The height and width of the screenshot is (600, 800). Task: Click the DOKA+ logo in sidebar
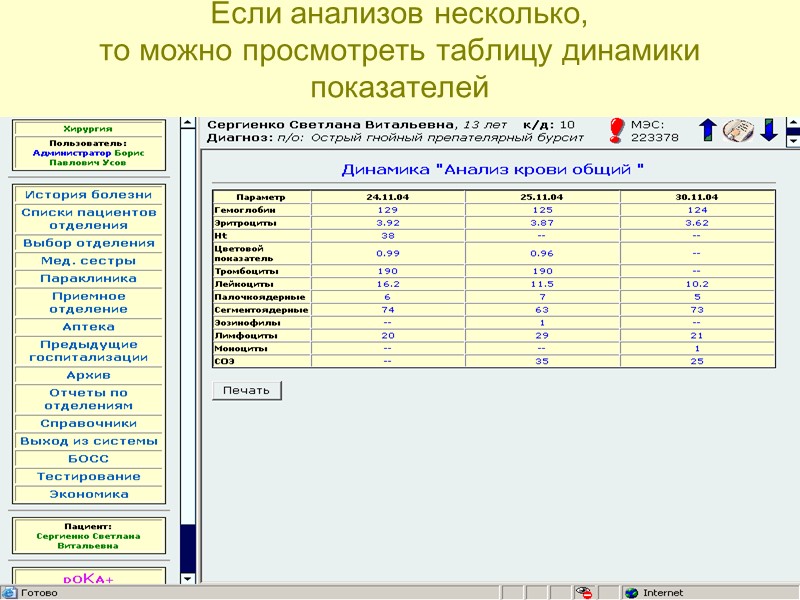tap(88, 579)
